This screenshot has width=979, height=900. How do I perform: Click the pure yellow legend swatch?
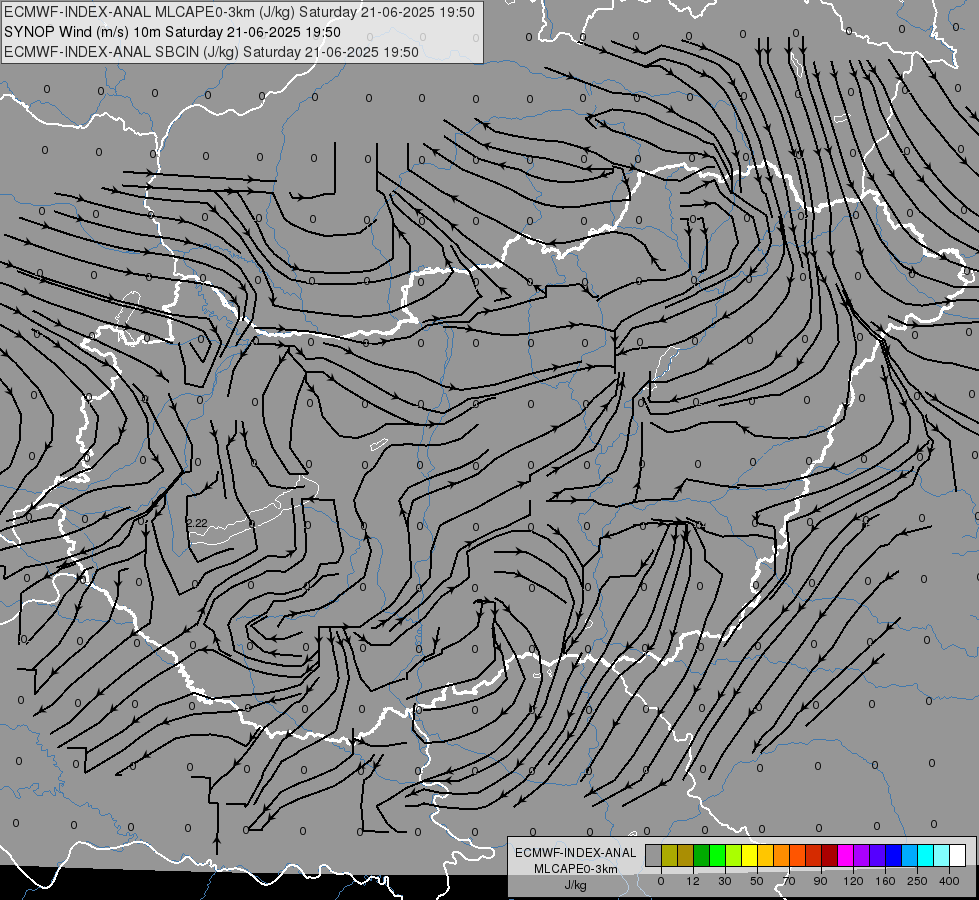click(x=750, y=855)
